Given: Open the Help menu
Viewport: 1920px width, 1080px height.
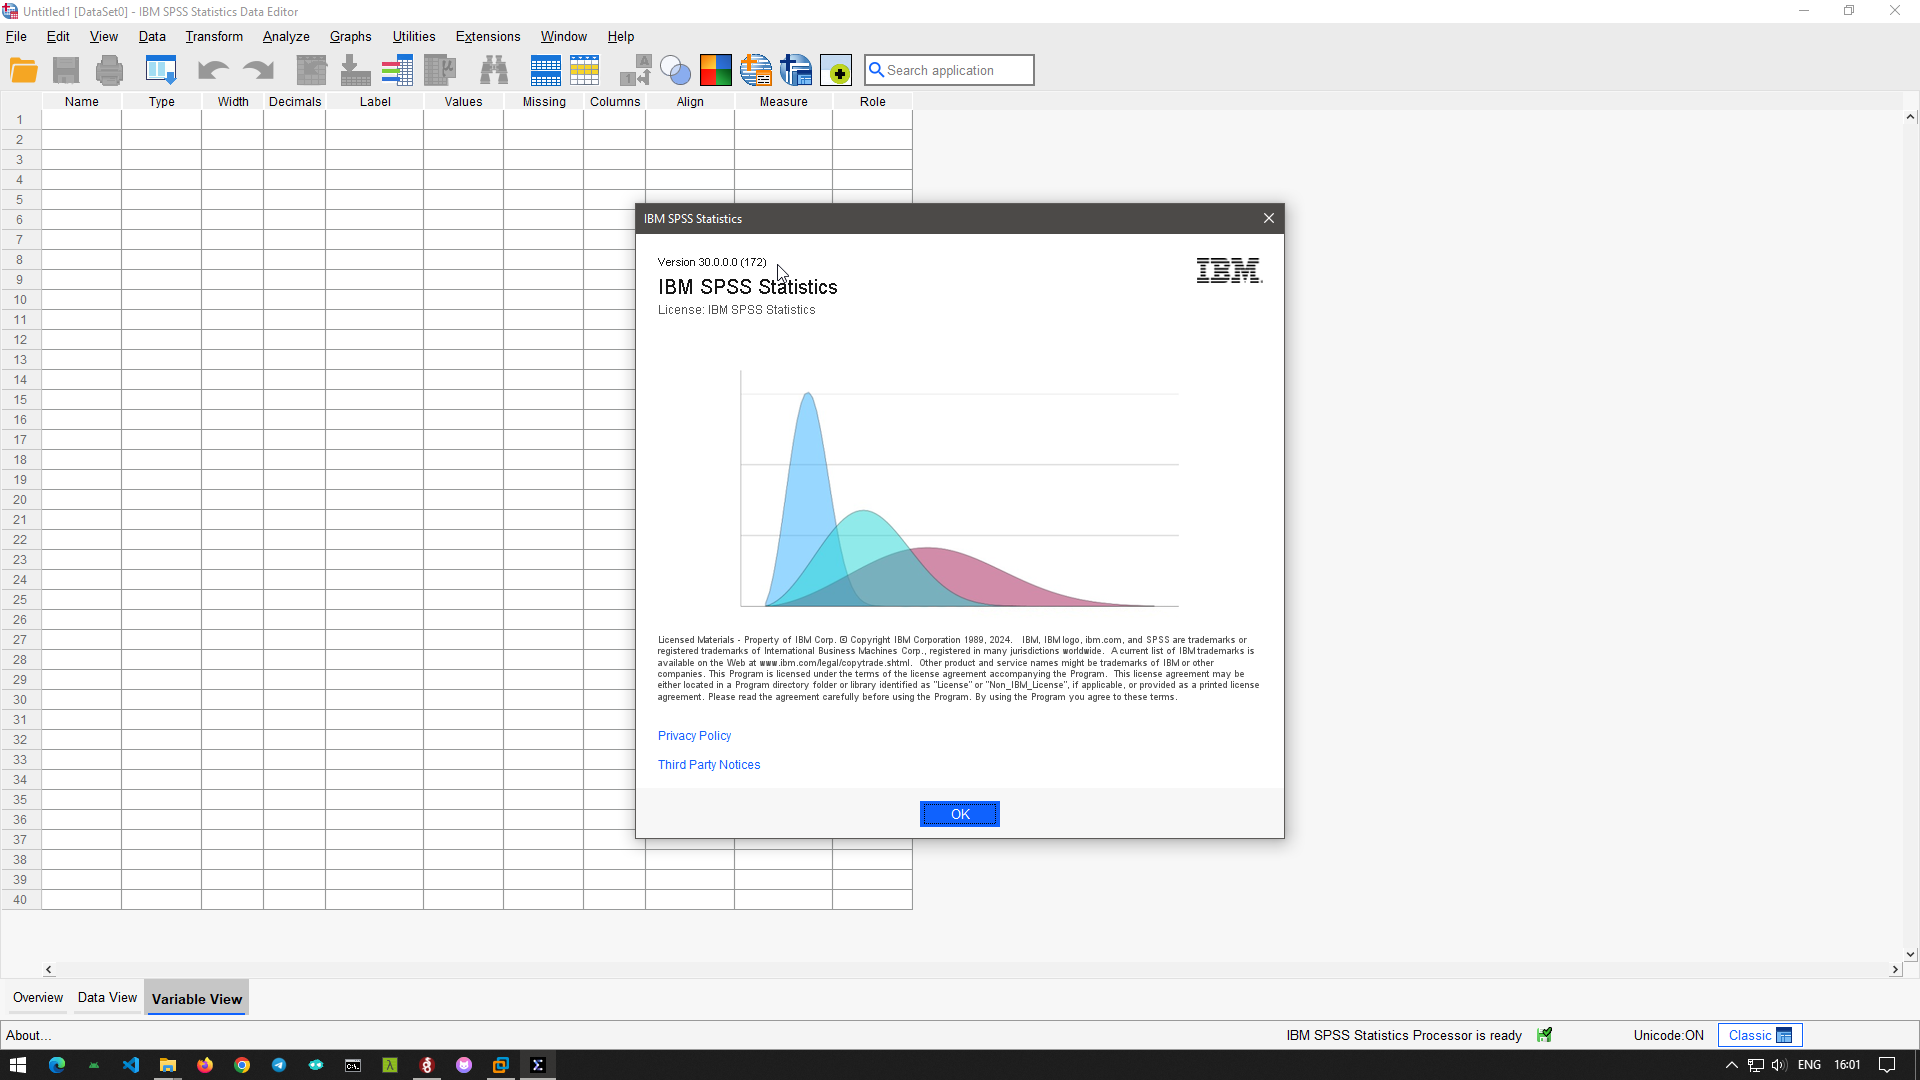Looking at the screenshot, I should (x=621, y=36).
